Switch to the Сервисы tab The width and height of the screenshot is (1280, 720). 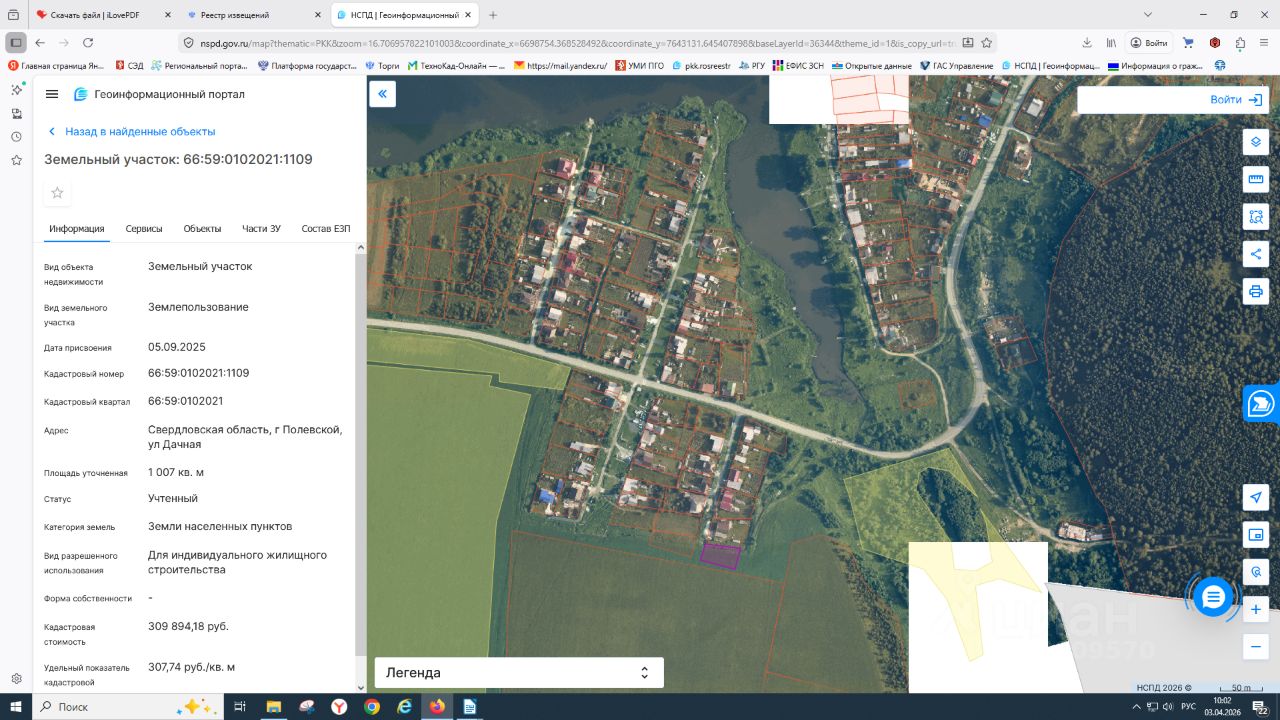coord(144,229)
